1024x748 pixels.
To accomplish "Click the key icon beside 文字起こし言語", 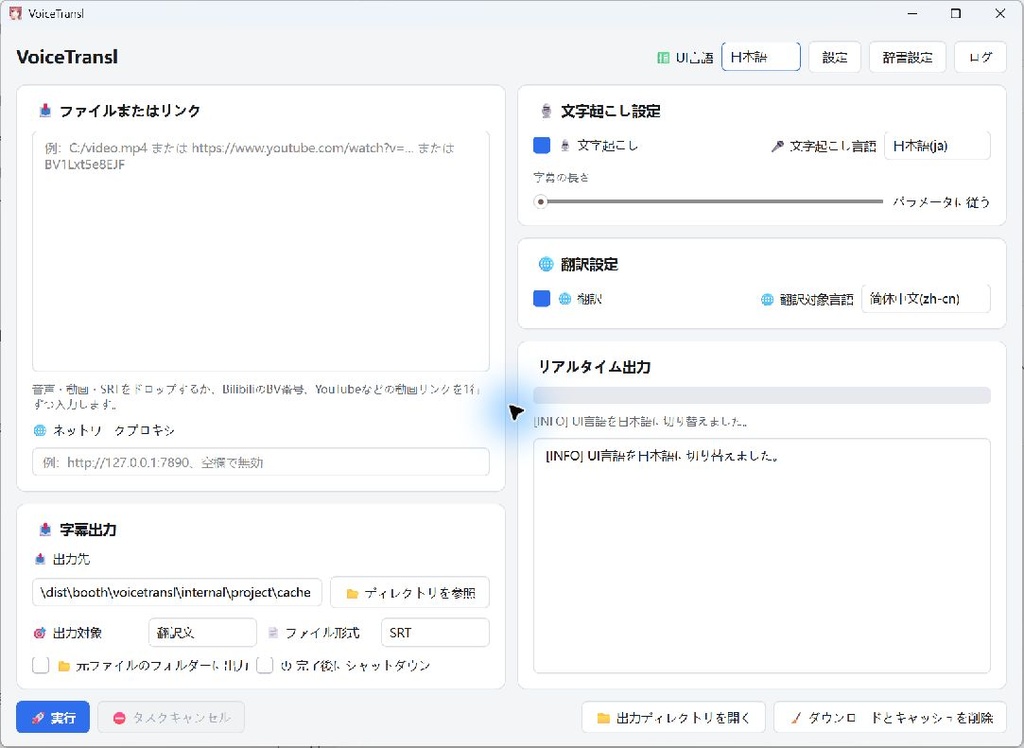I will pos(777,146).
